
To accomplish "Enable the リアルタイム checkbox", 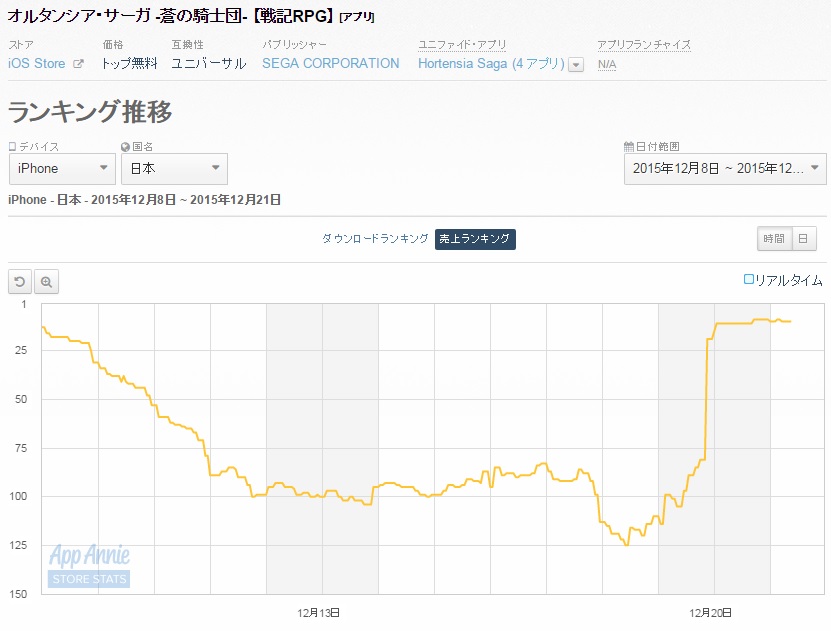I will click(748, 279).
